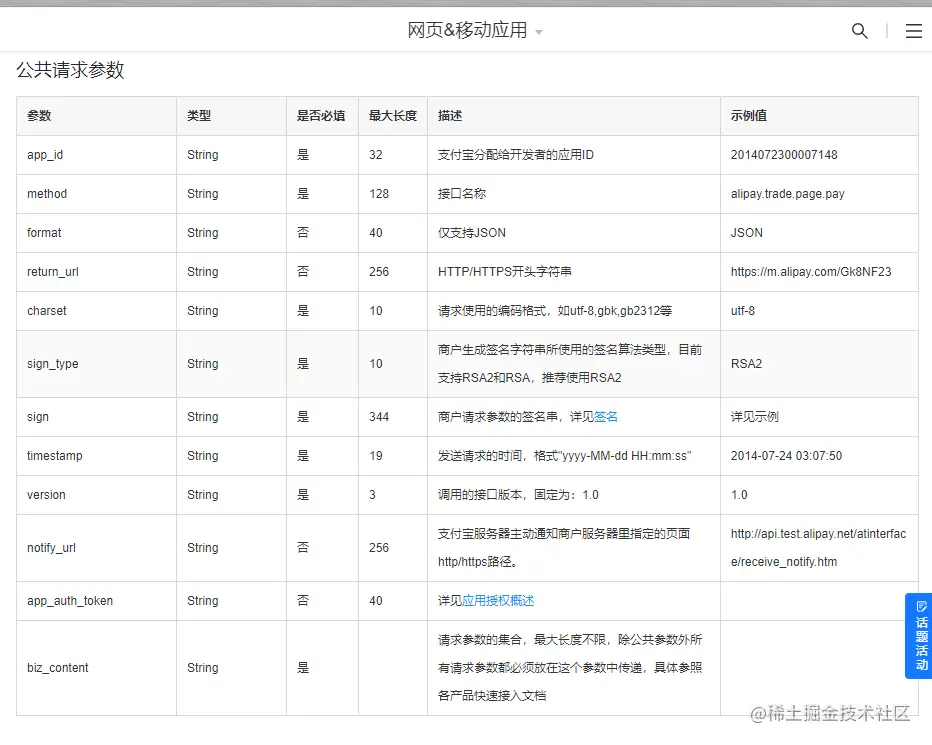Click example value alipay.trade.page.pay
Image resolution: width=932 pixels, height=745 pixels.
click(788, 194)
